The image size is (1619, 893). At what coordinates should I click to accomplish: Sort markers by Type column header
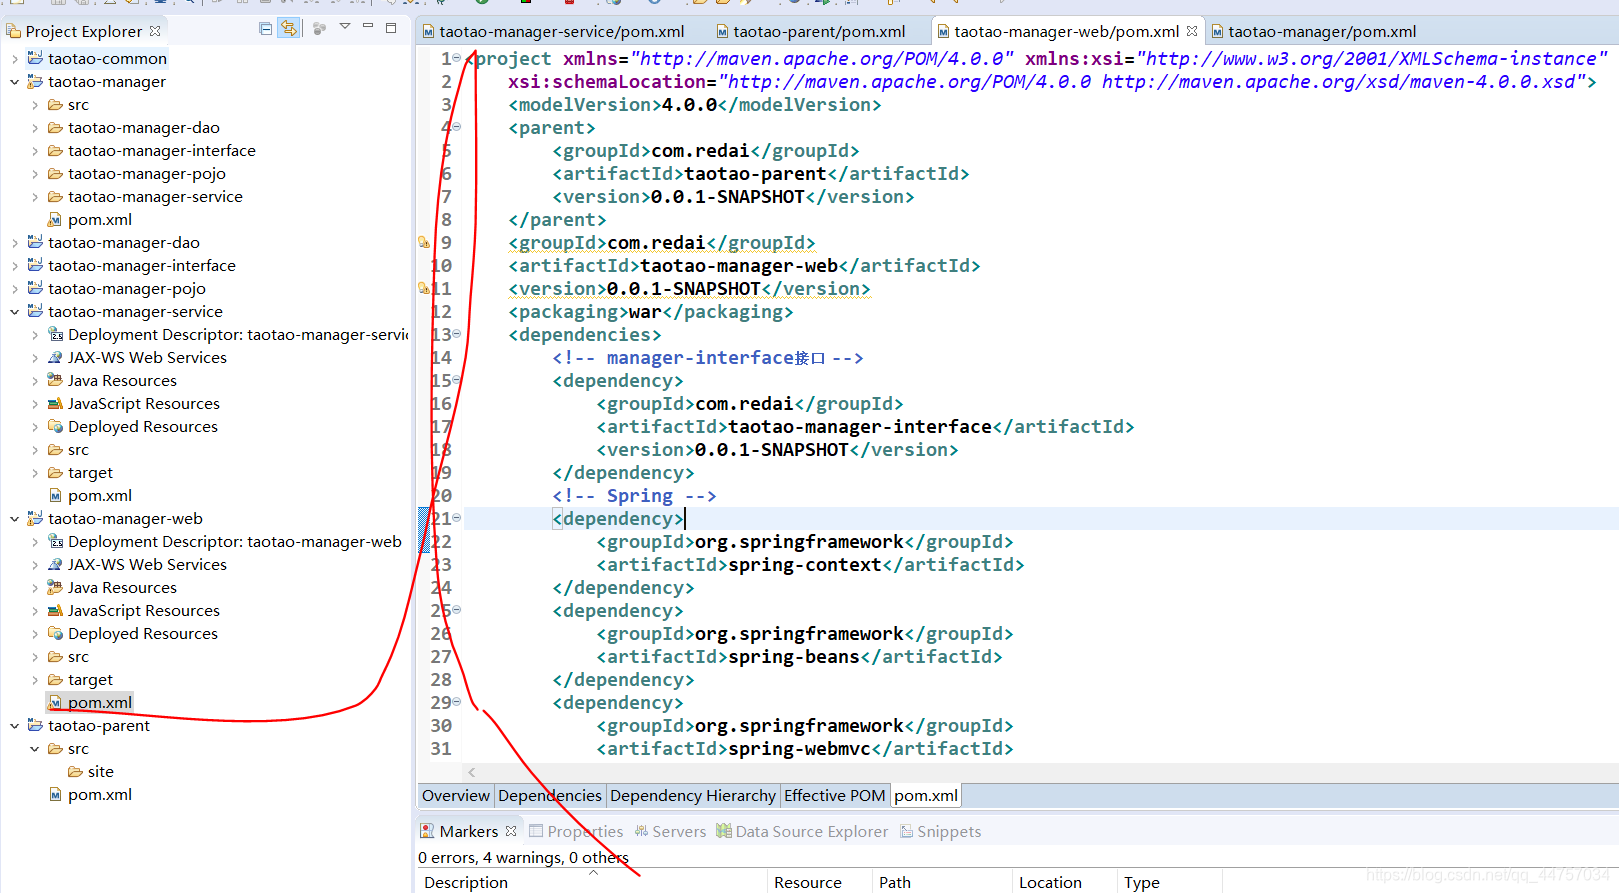pyautogui.click(x=1170, y=882)
